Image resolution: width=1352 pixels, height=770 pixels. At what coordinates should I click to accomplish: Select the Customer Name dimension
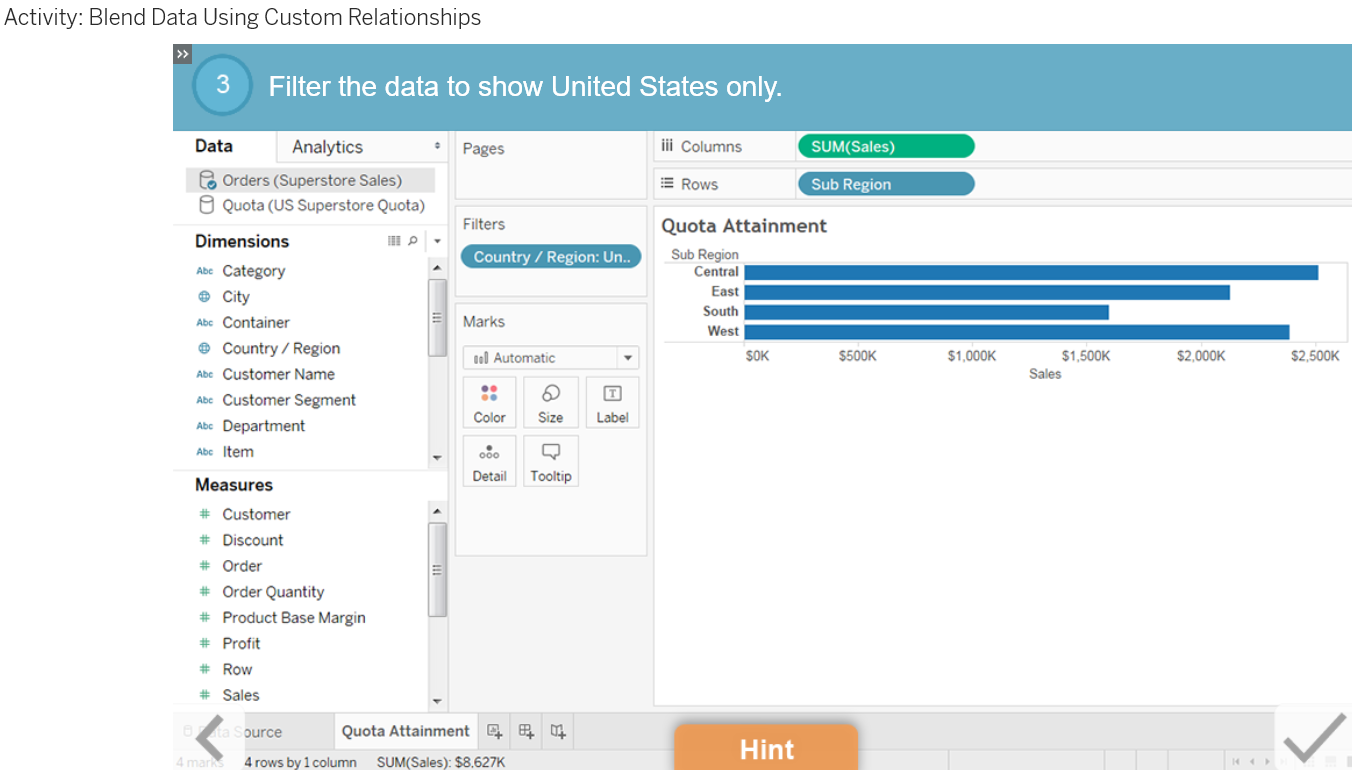[278, 374]
